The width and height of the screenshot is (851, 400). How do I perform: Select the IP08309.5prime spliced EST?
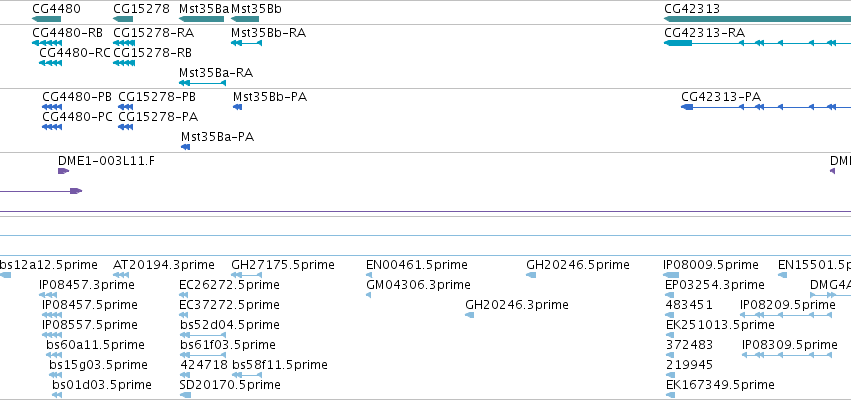(x=787, y=355)
